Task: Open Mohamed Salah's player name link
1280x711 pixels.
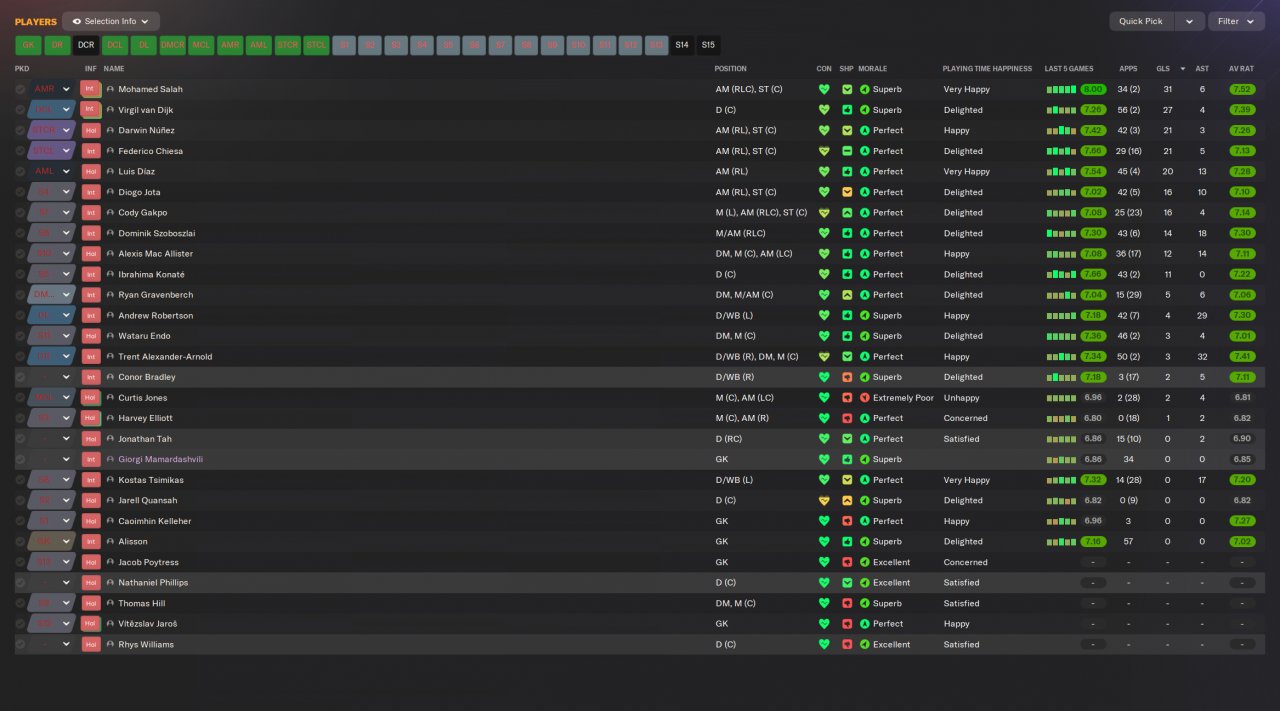Action: coord(150,89)
